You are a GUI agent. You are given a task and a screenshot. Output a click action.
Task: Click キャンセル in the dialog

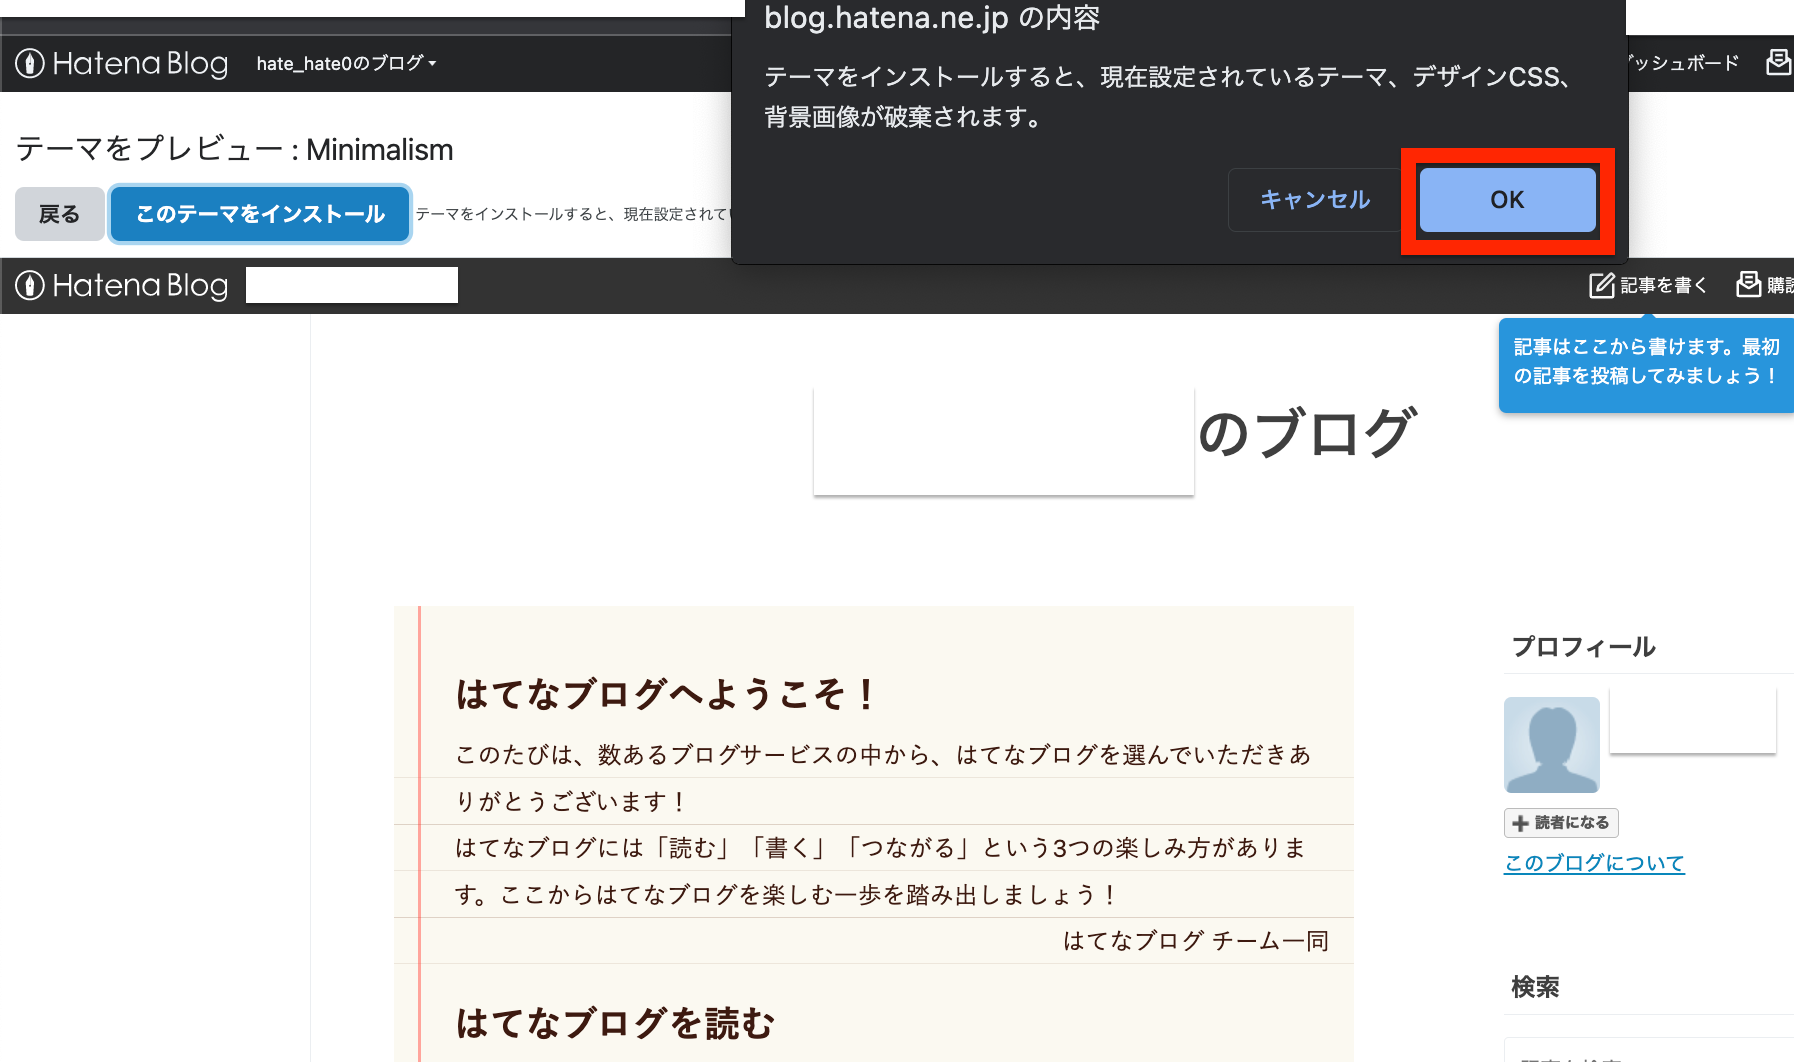pos(1315,200)
